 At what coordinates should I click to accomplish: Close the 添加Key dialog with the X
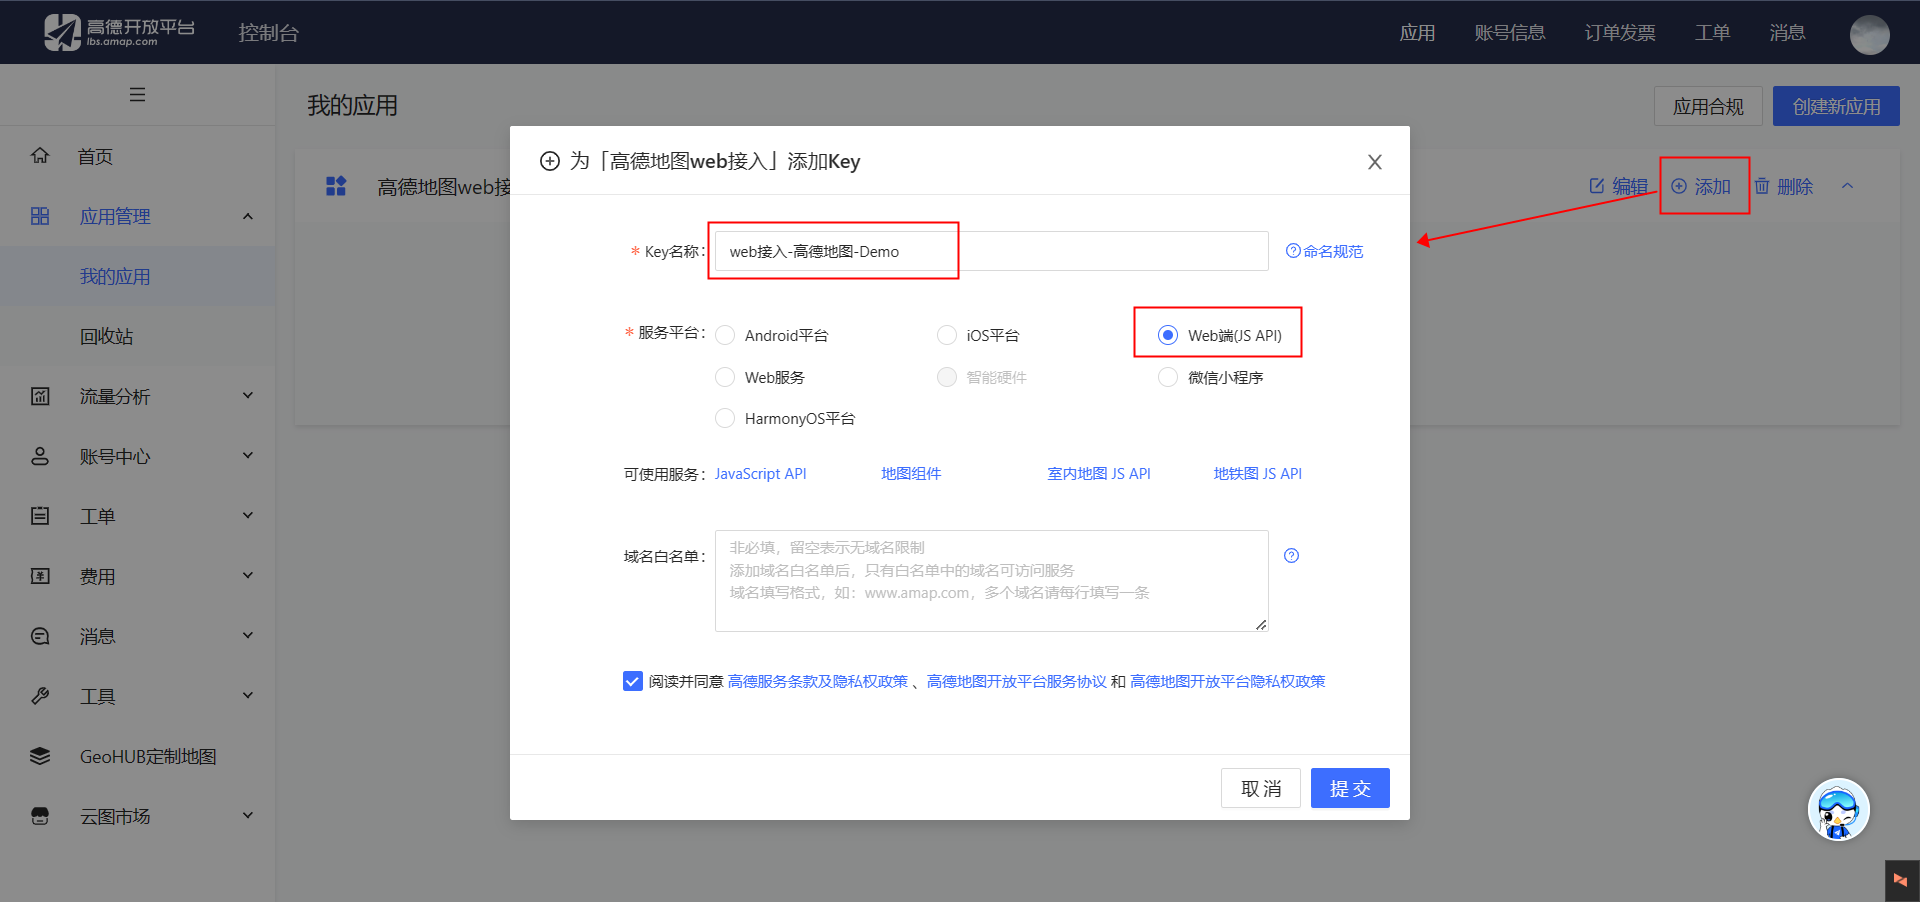[x=1375, y=162]
